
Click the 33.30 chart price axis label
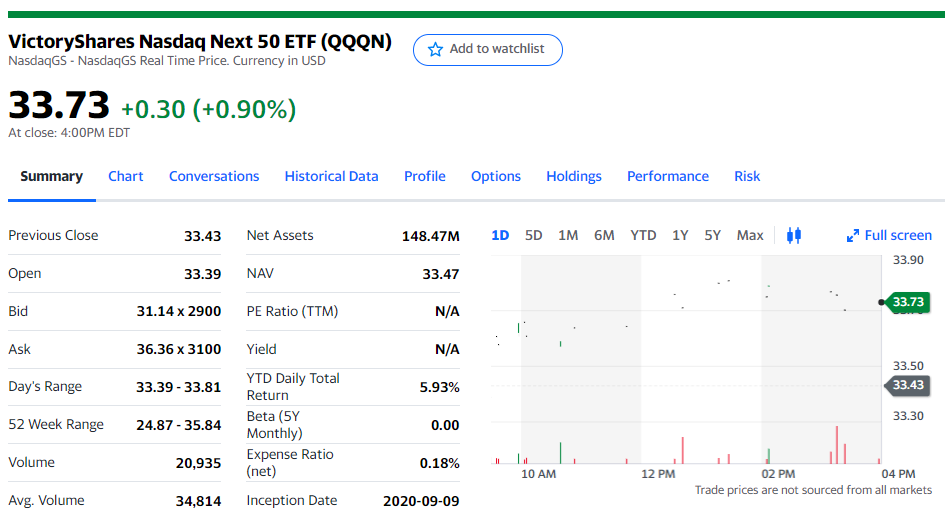point(908,415)
